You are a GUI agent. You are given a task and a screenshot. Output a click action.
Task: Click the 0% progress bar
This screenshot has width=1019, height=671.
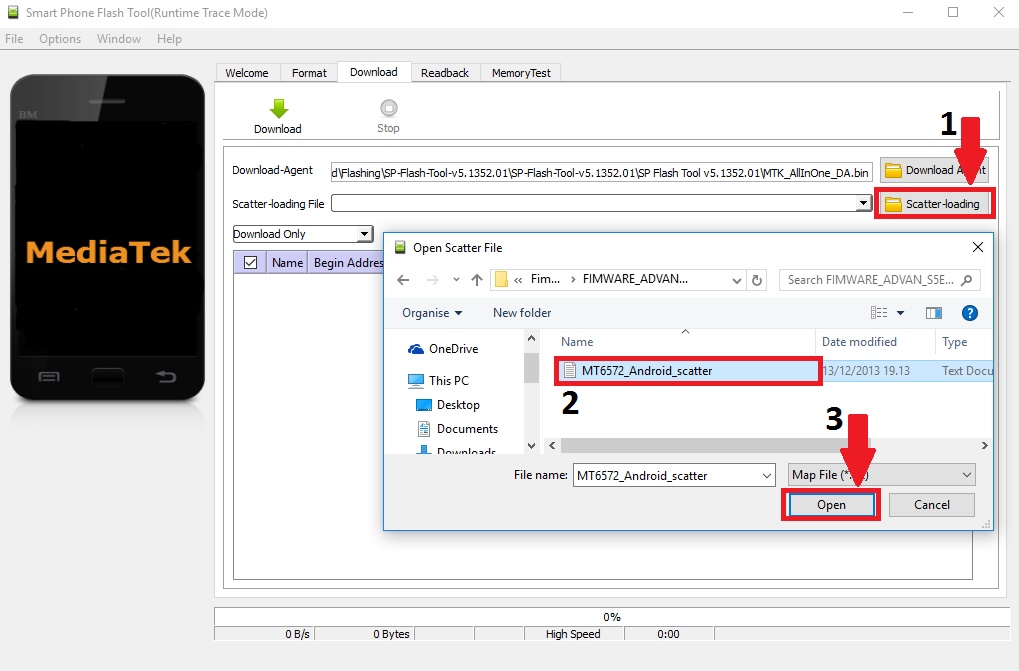612,616
